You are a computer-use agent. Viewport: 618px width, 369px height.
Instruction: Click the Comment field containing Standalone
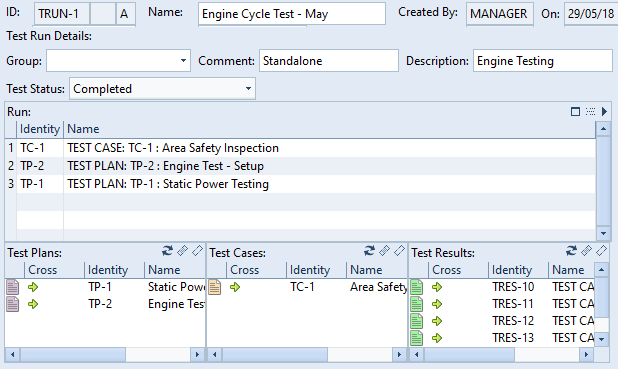click(x=329, y=61)
